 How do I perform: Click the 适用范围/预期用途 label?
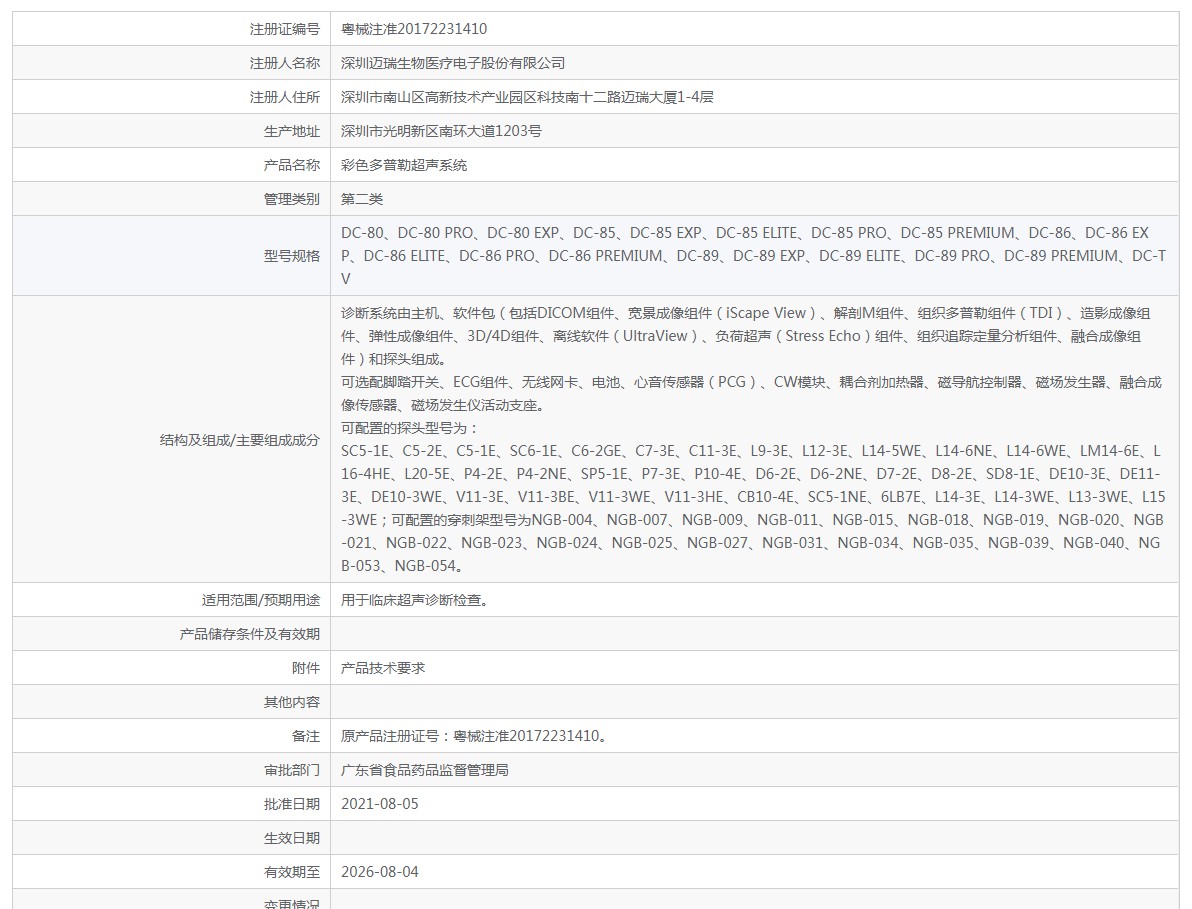coord(260,600)
